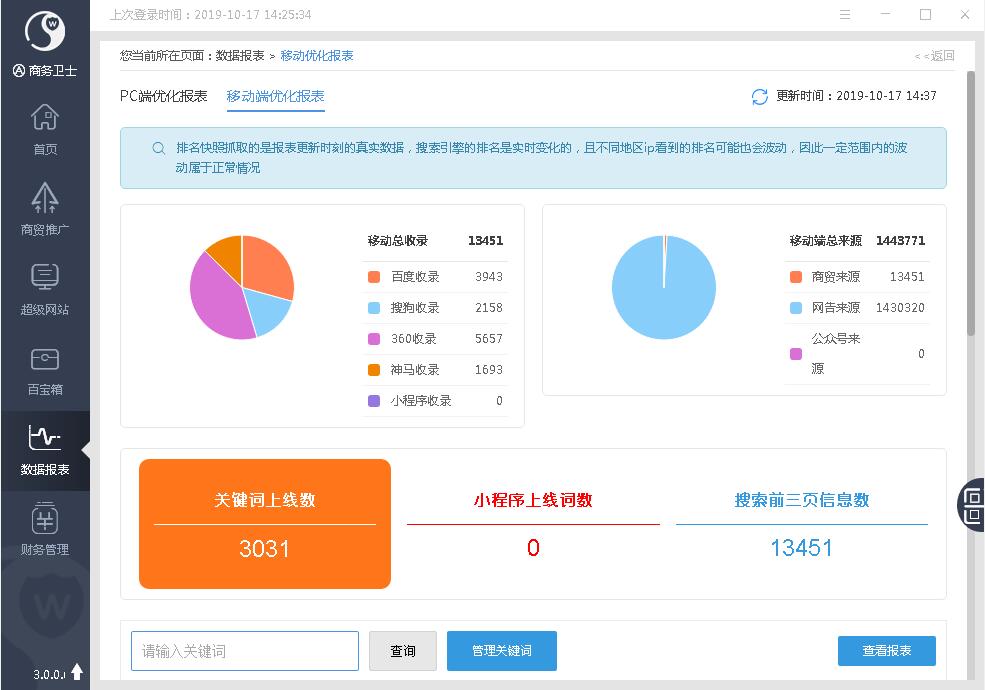The height and width of the screenshot is (690, 985).
Task: Click the 管理关键词 button
Action: pos(501,651)
